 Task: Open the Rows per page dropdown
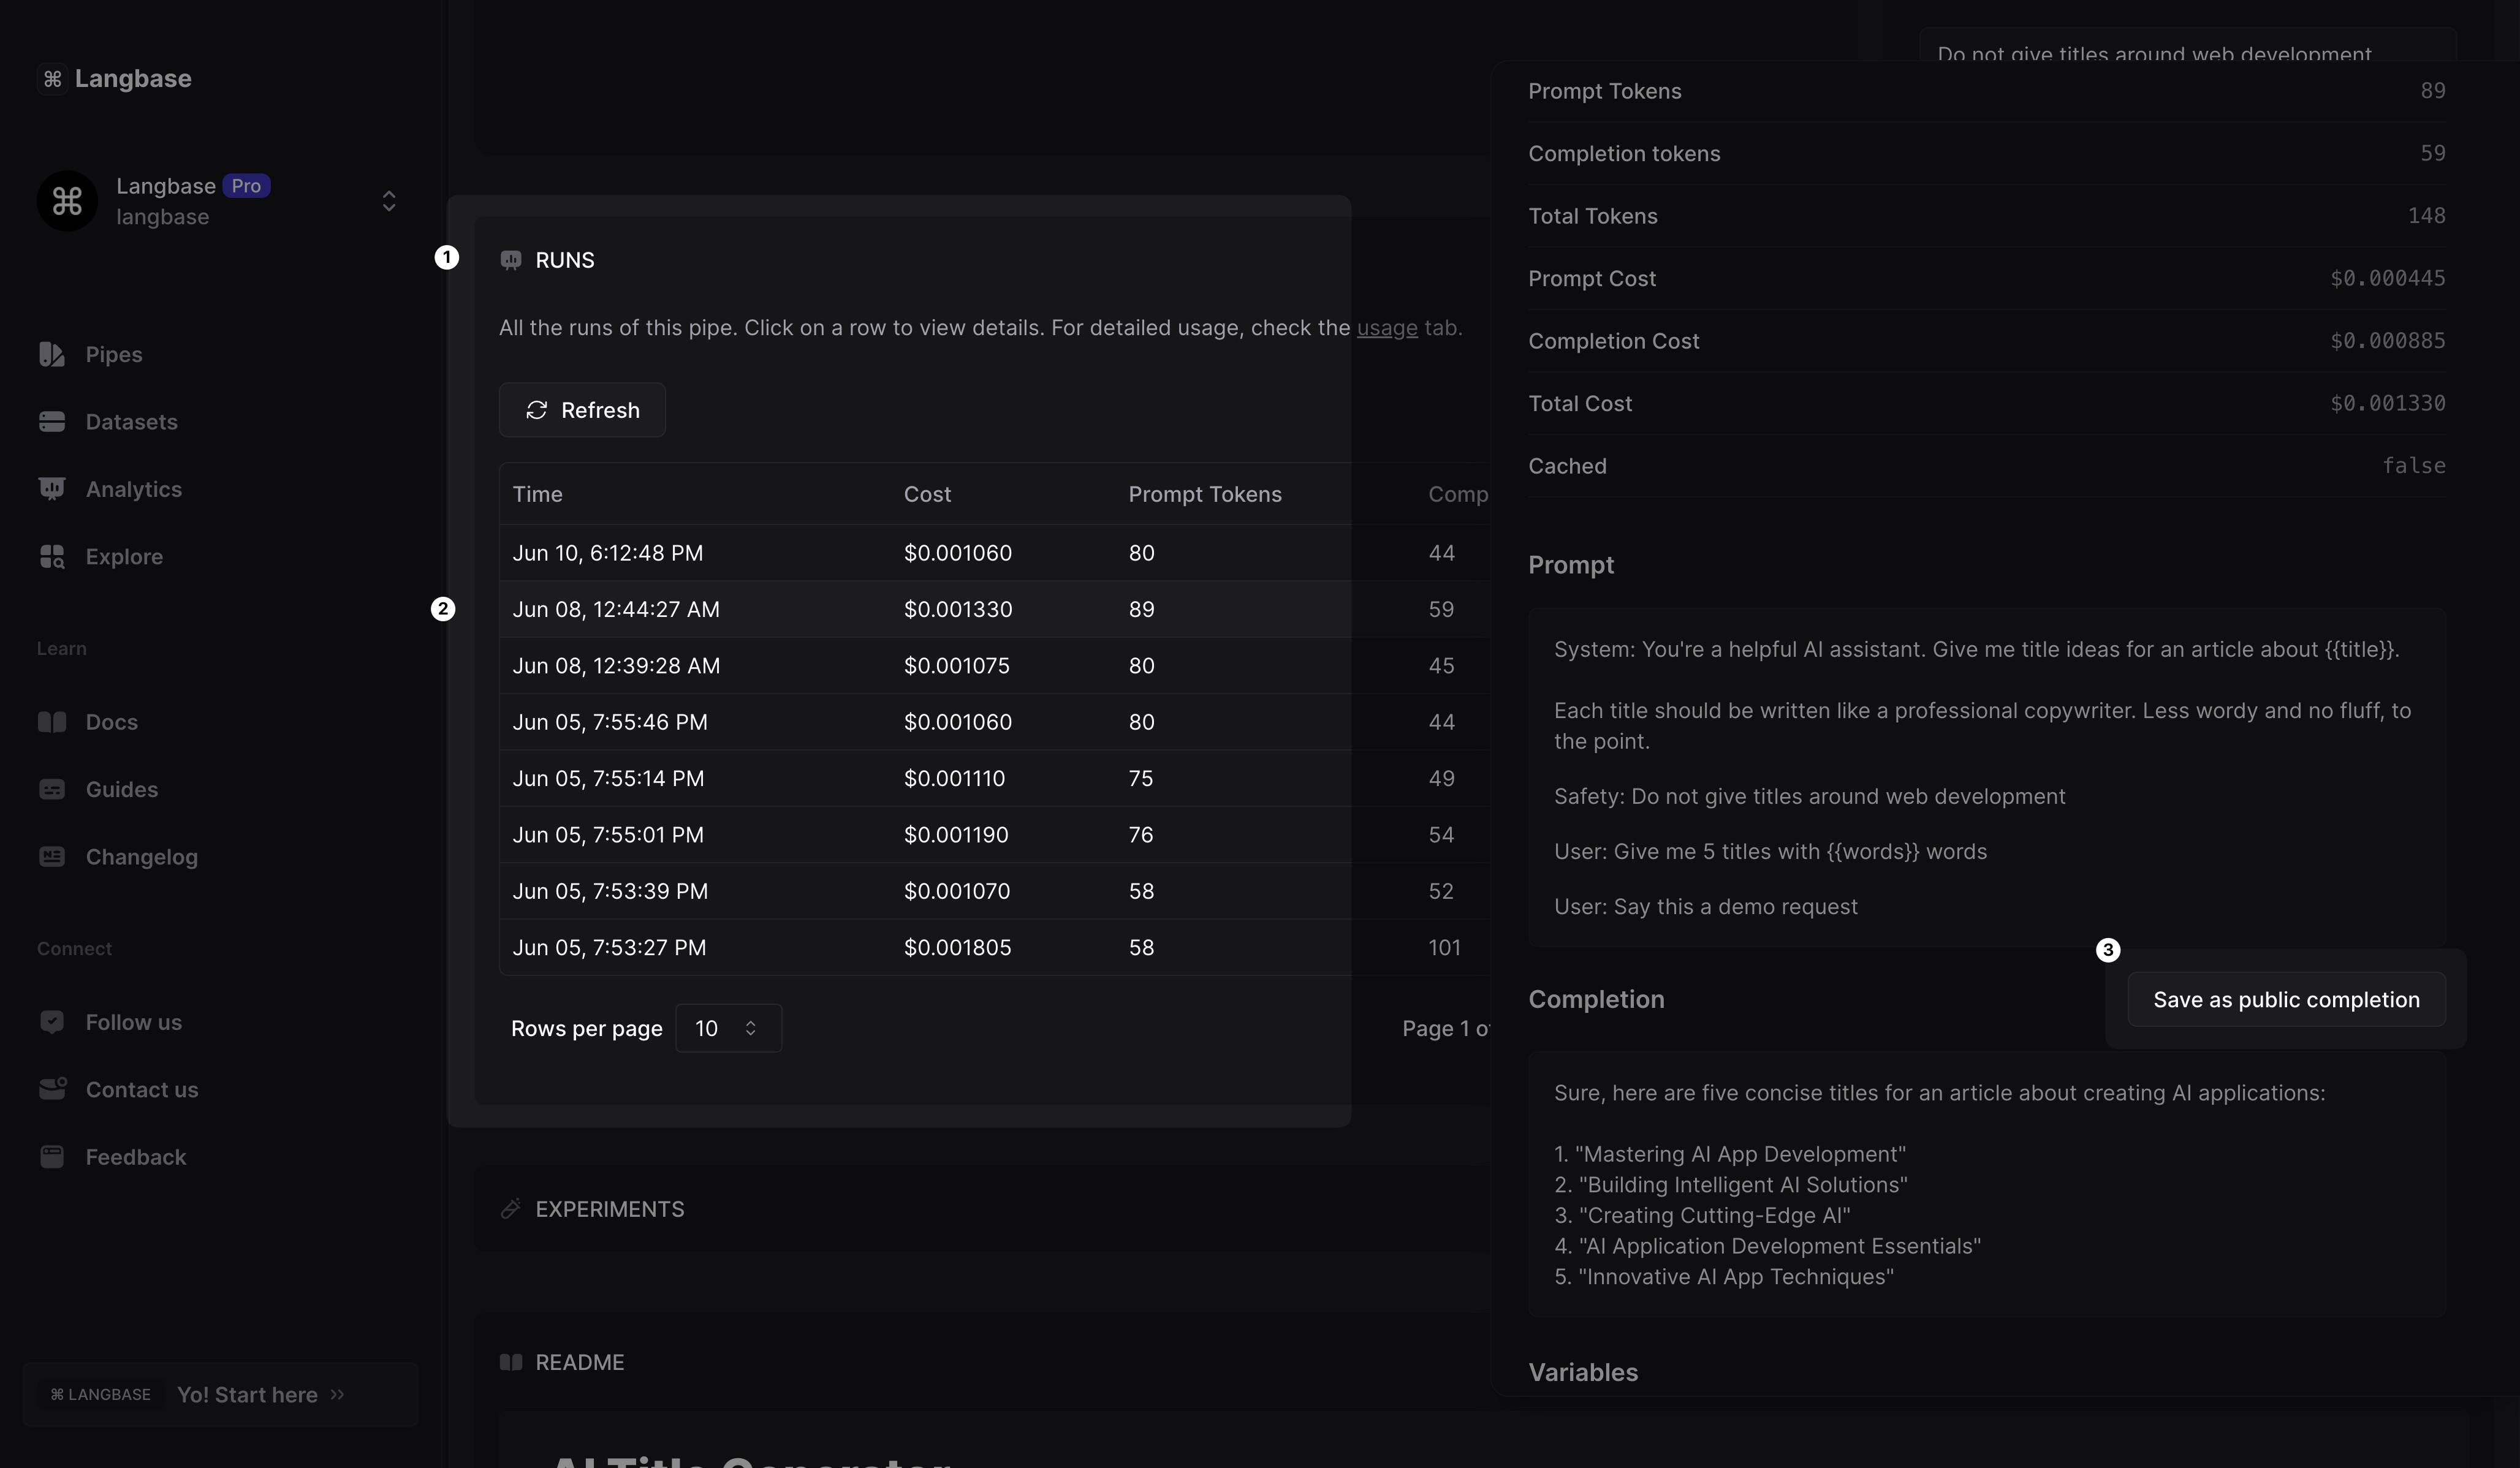tap(728, 1028)
